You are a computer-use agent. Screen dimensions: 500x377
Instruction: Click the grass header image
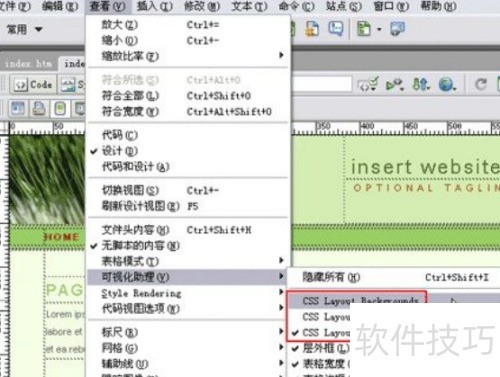pos(47,180)
